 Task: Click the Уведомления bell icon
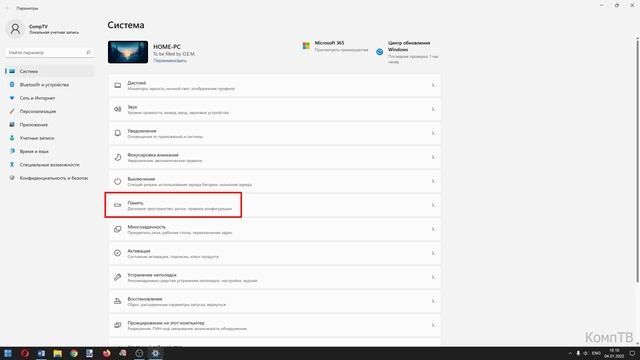click(118, 133)
